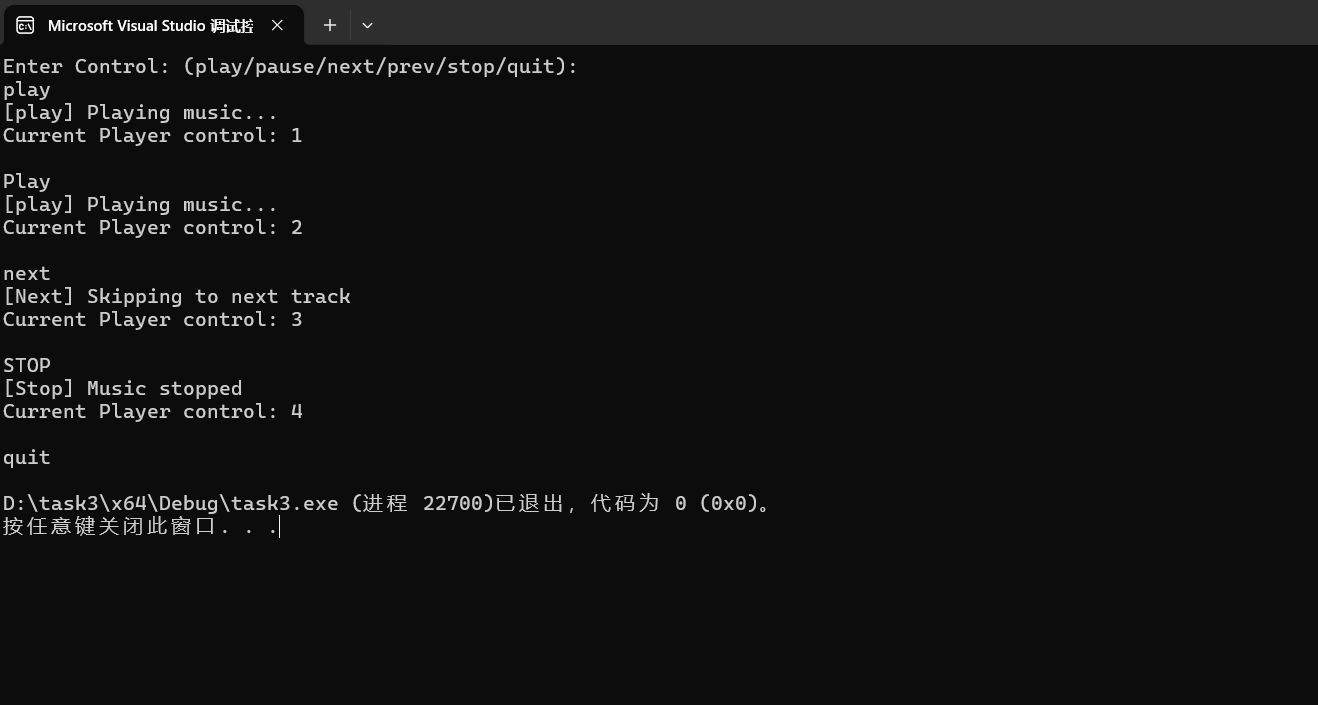
Task: Expand the new tab profile dropdown
Action: coord(367,25)
